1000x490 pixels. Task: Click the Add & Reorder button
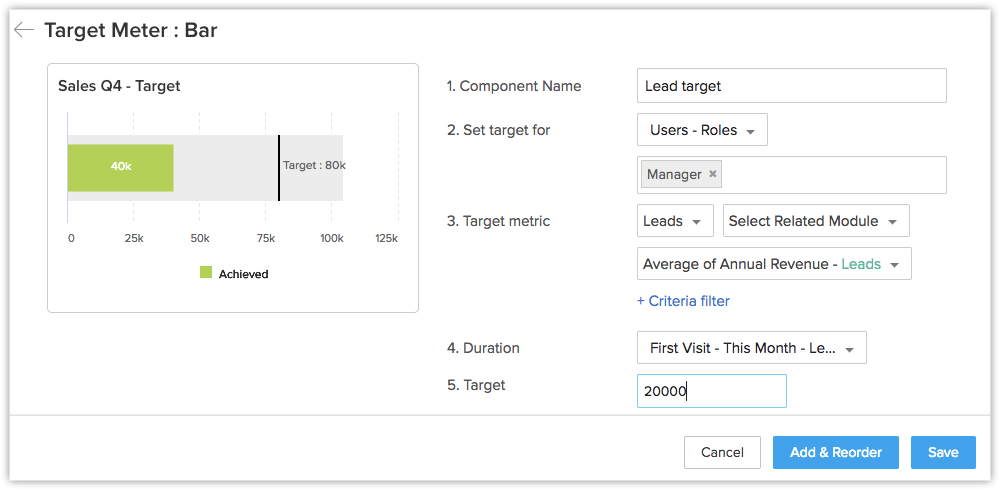coord(835,452)
